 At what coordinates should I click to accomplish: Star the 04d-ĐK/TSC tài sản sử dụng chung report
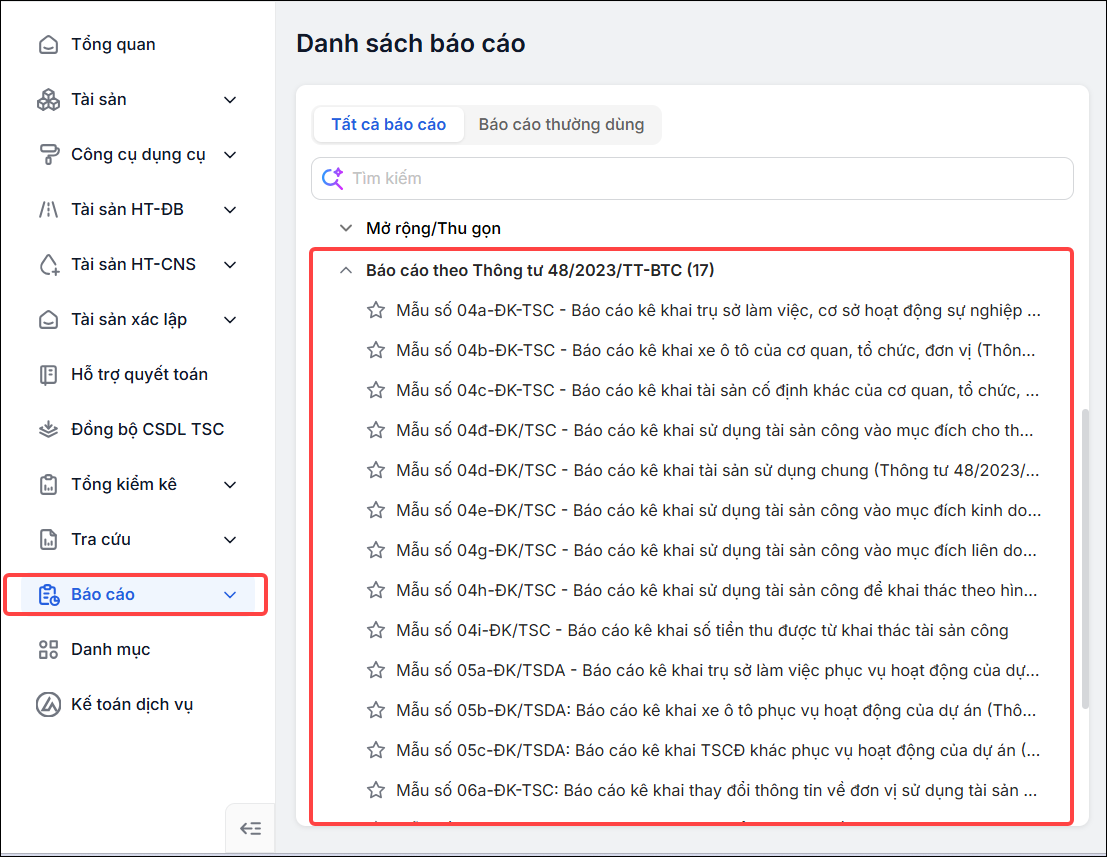point(376,470)
